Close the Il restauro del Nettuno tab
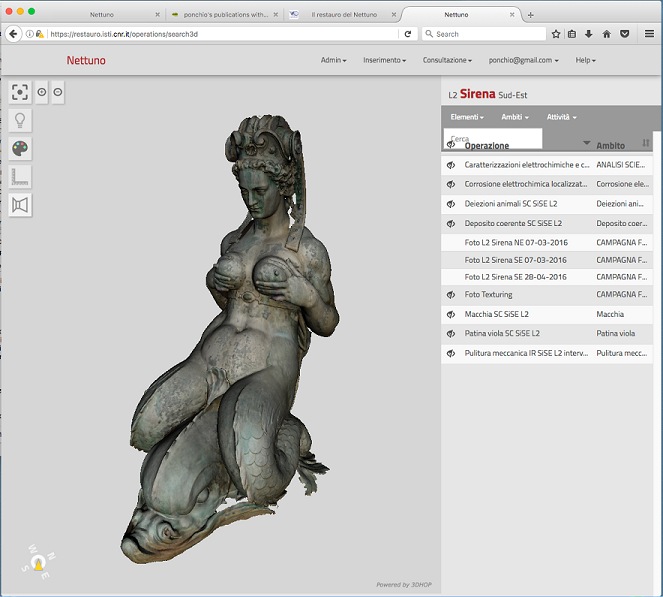The width and height of the screenshot is (663, 597). (x=394, y=15)
